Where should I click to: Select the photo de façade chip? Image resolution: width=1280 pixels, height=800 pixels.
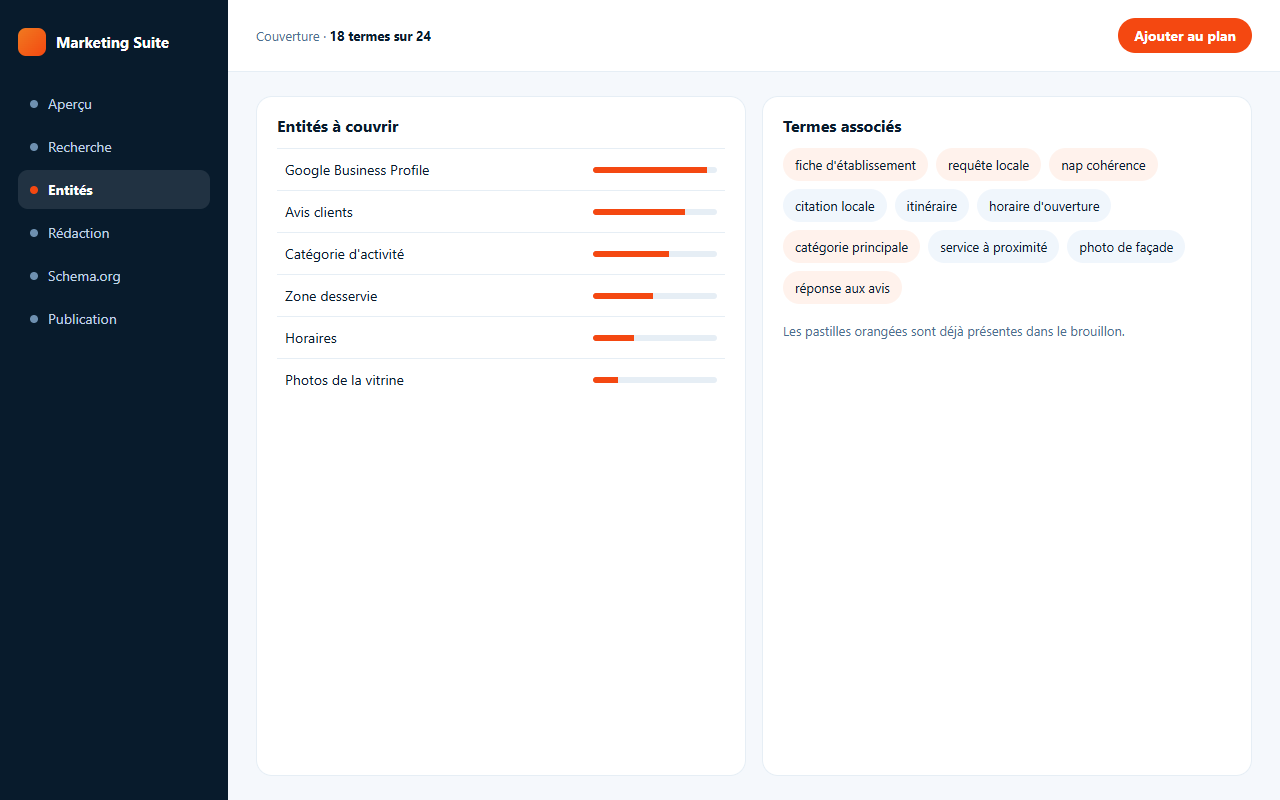[1126, 247]
